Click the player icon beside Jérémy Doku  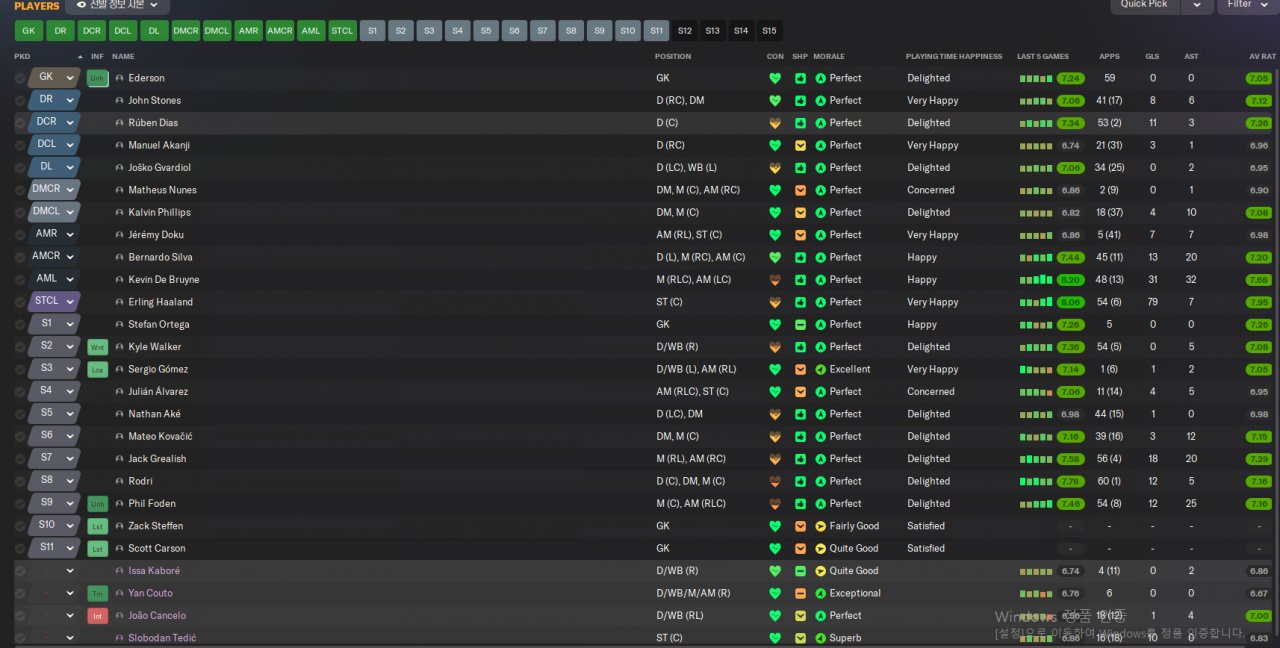pos(120,235)
